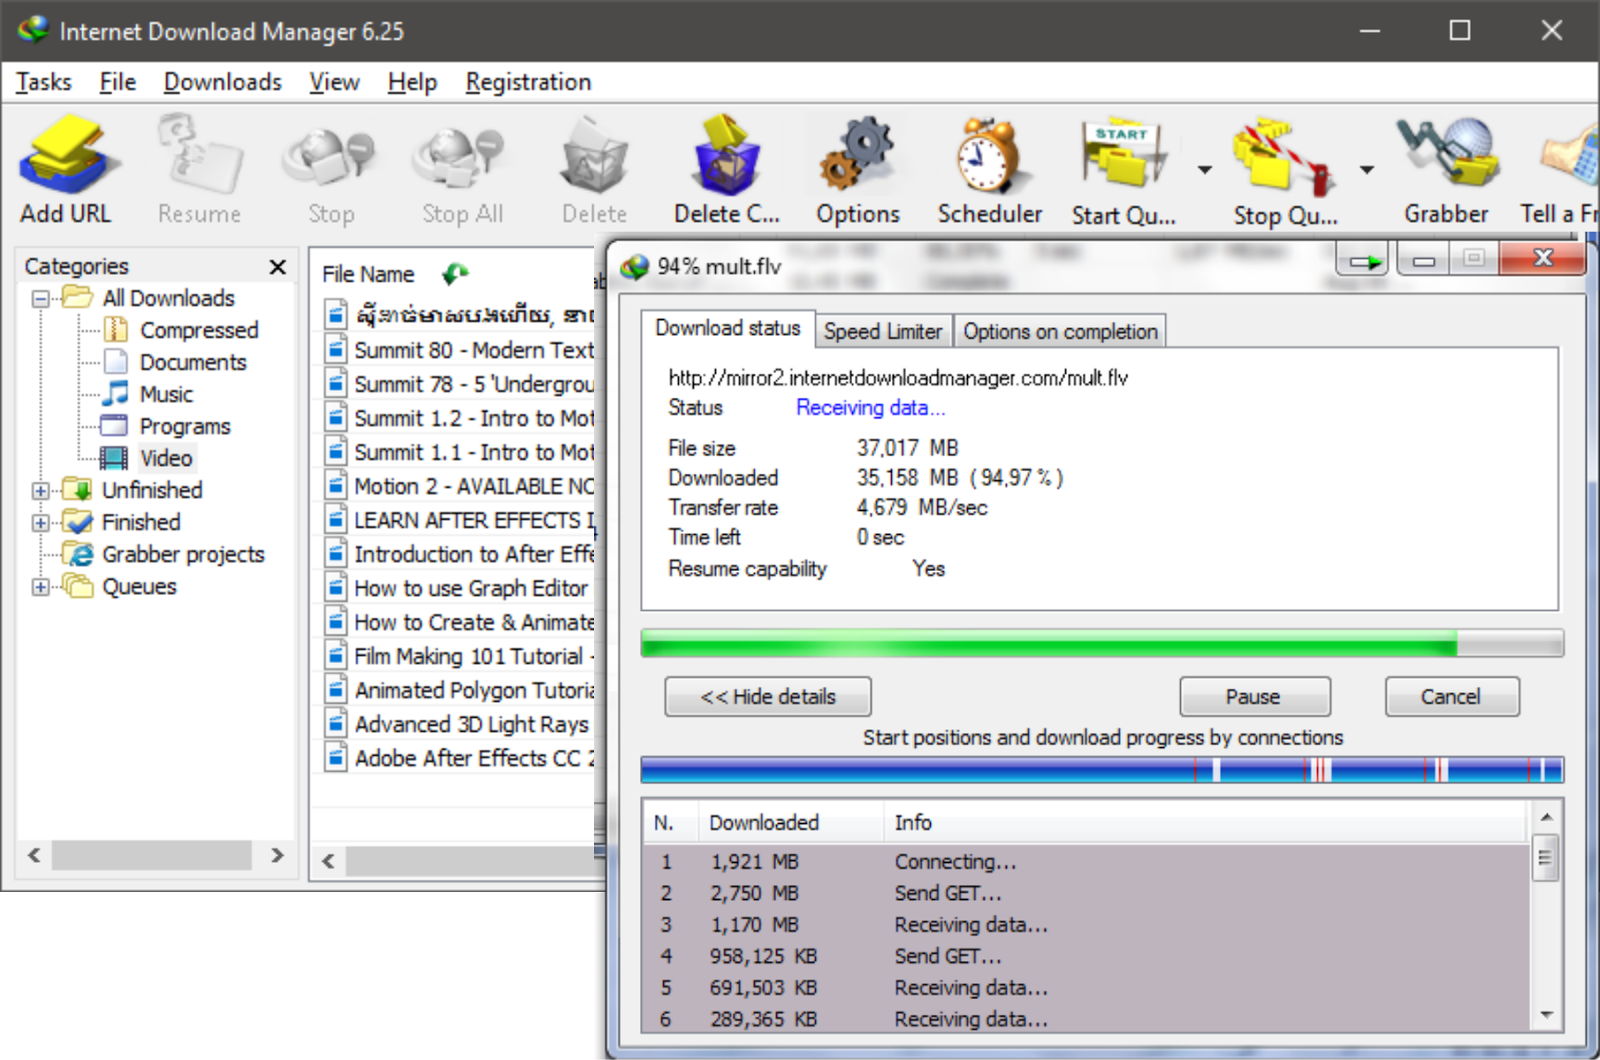Click the Delete Completed toolbar icon
The image size is (1600, 1060).
click(727, 155)
